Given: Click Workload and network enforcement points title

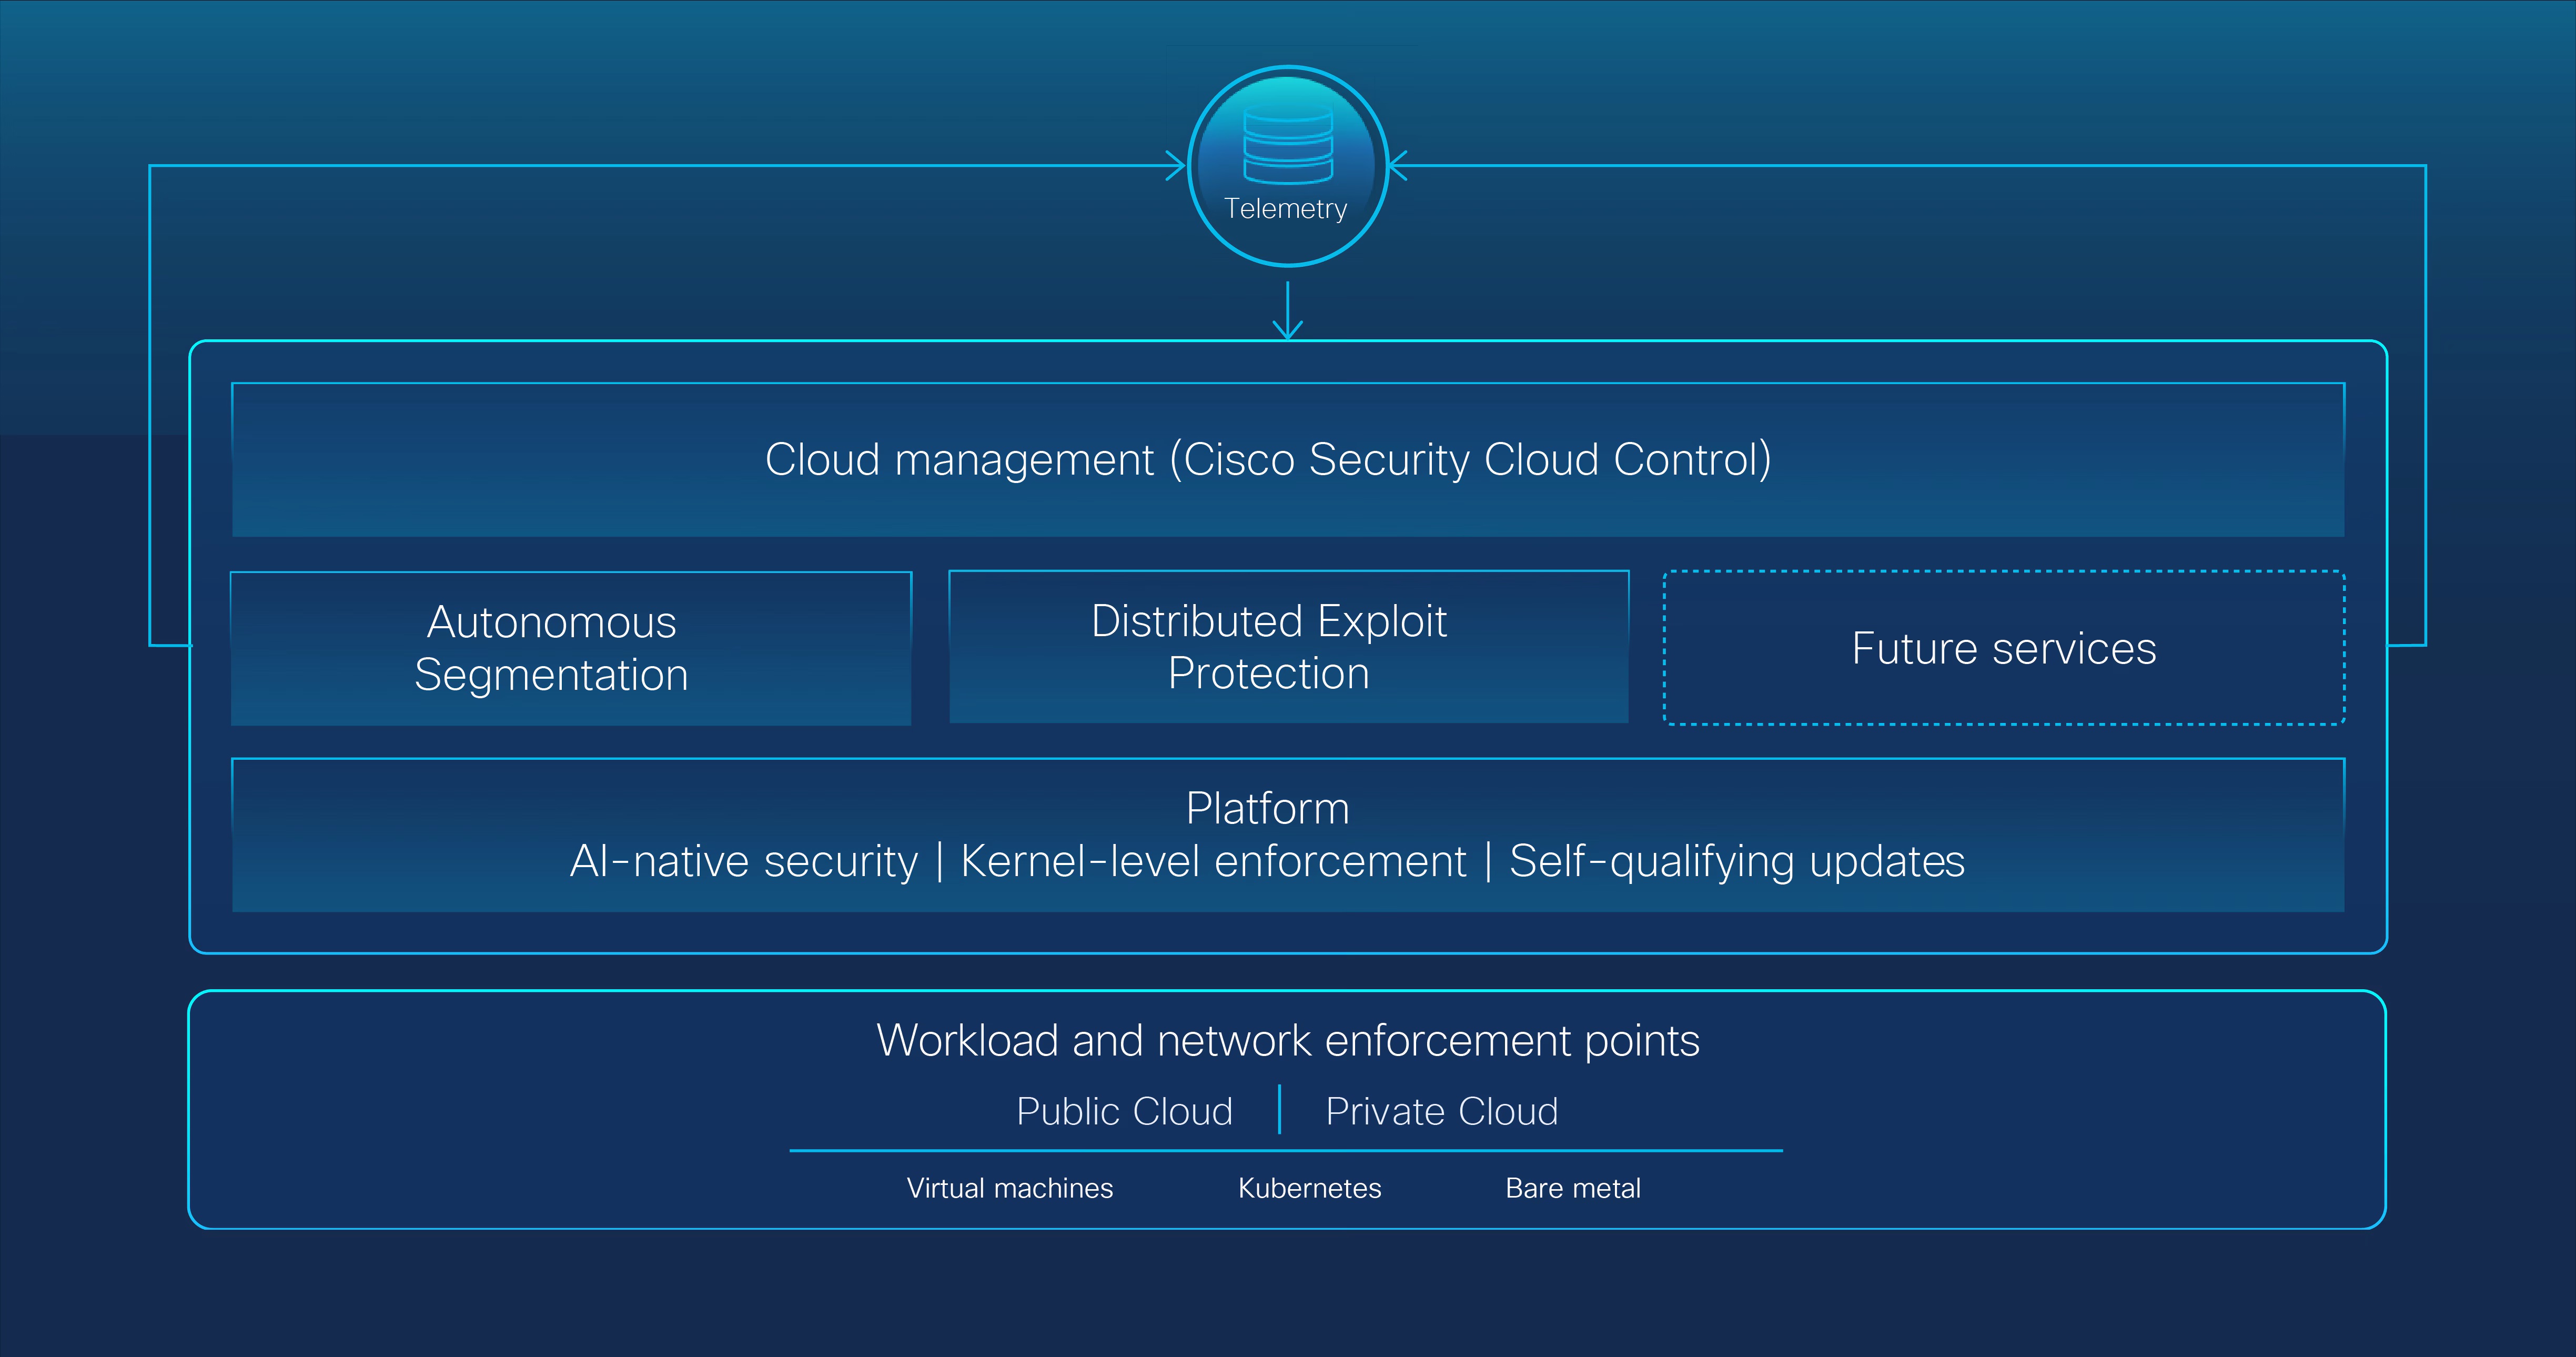Looking at the screenshot, I should (1287, 1041).
